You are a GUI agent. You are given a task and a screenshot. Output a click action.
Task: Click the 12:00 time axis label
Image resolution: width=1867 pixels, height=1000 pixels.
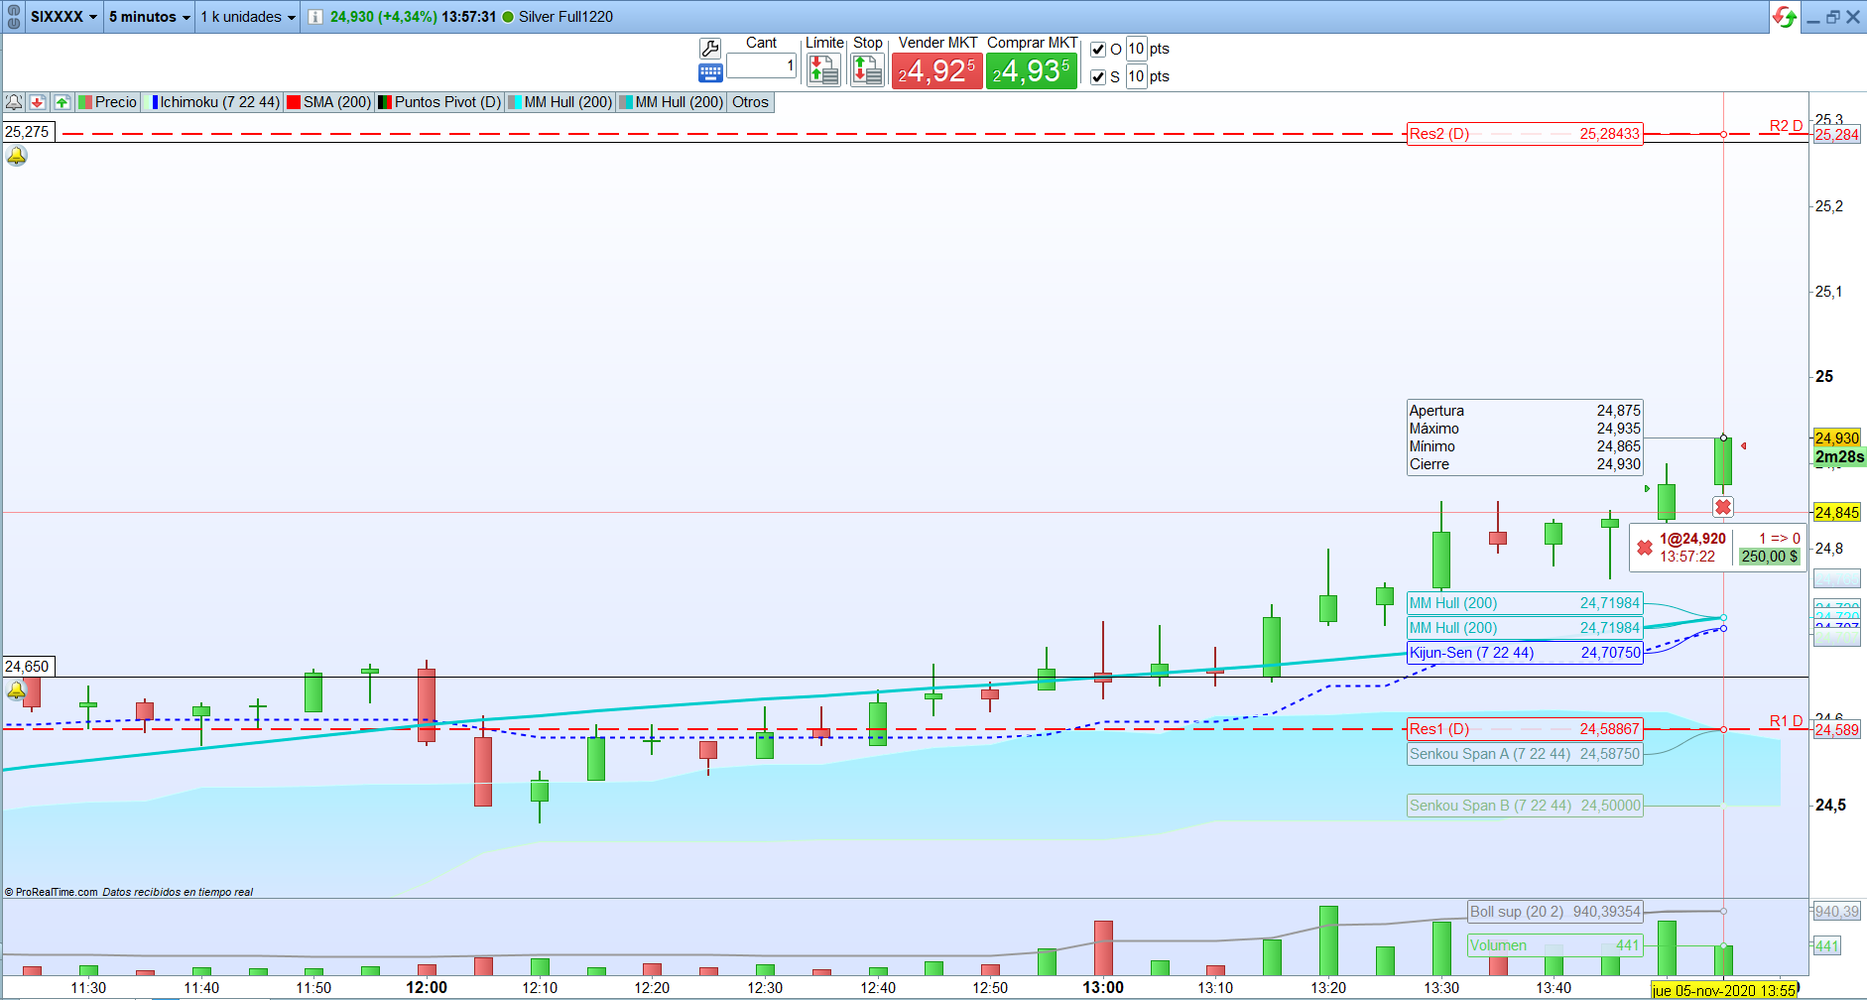click(427, 988)
